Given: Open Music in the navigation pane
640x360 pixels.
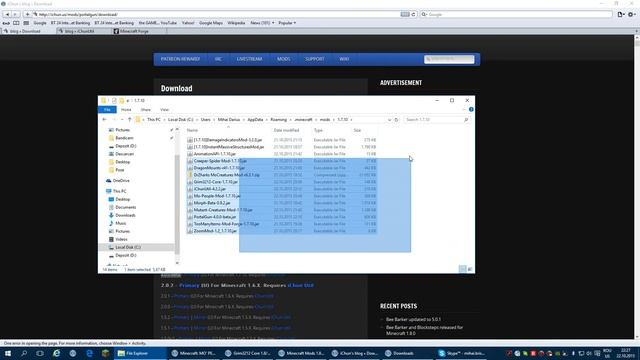Looking at the screenshot, I should [x=120, y=223].
